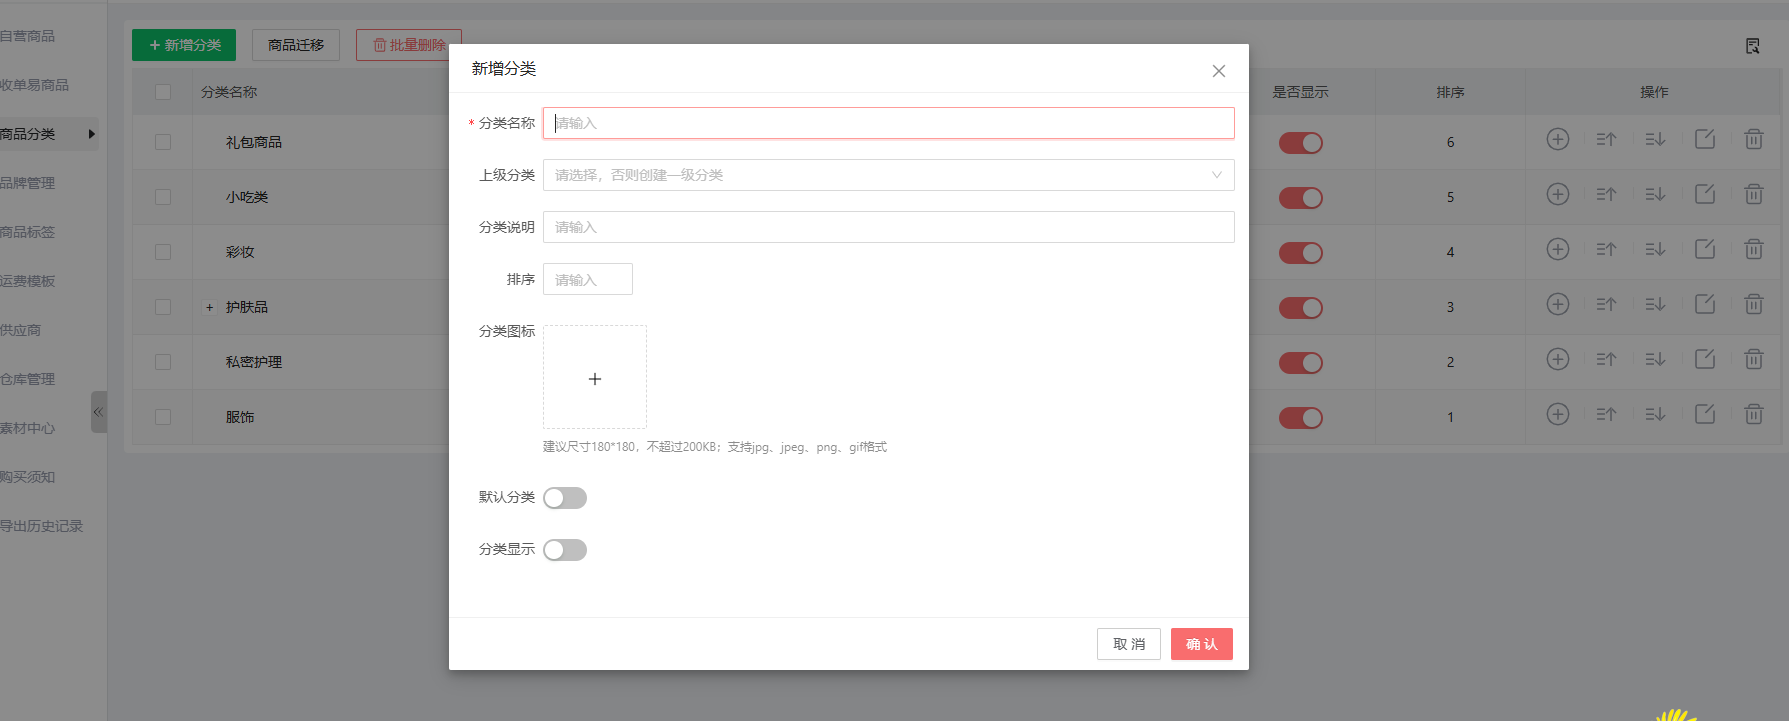
Task: Enable the 默认分类 switch
Action: pyautogui.click(x=565, y=498)
